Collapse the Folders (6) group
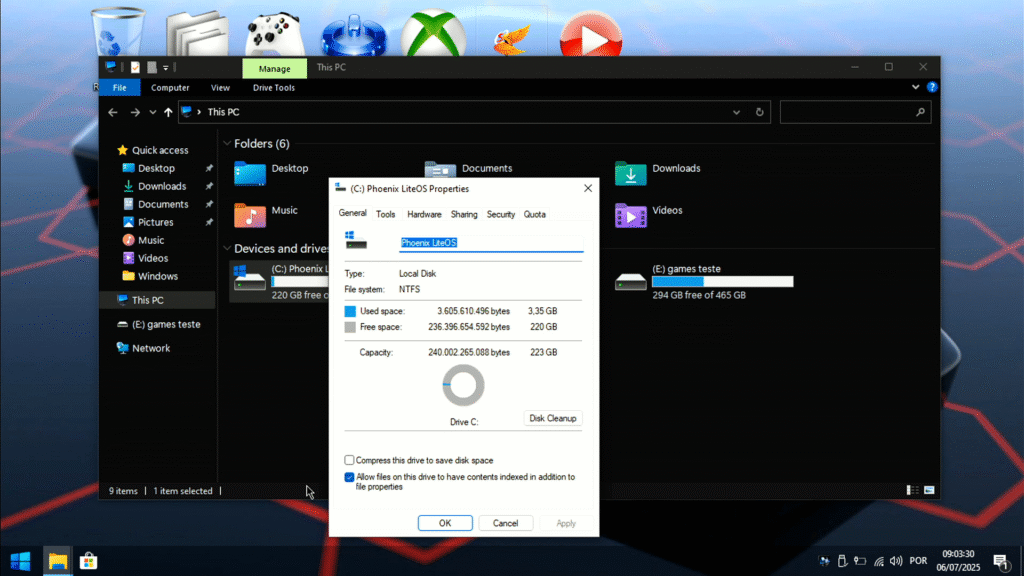1024x576 pixels. click(x=227, y=144)
